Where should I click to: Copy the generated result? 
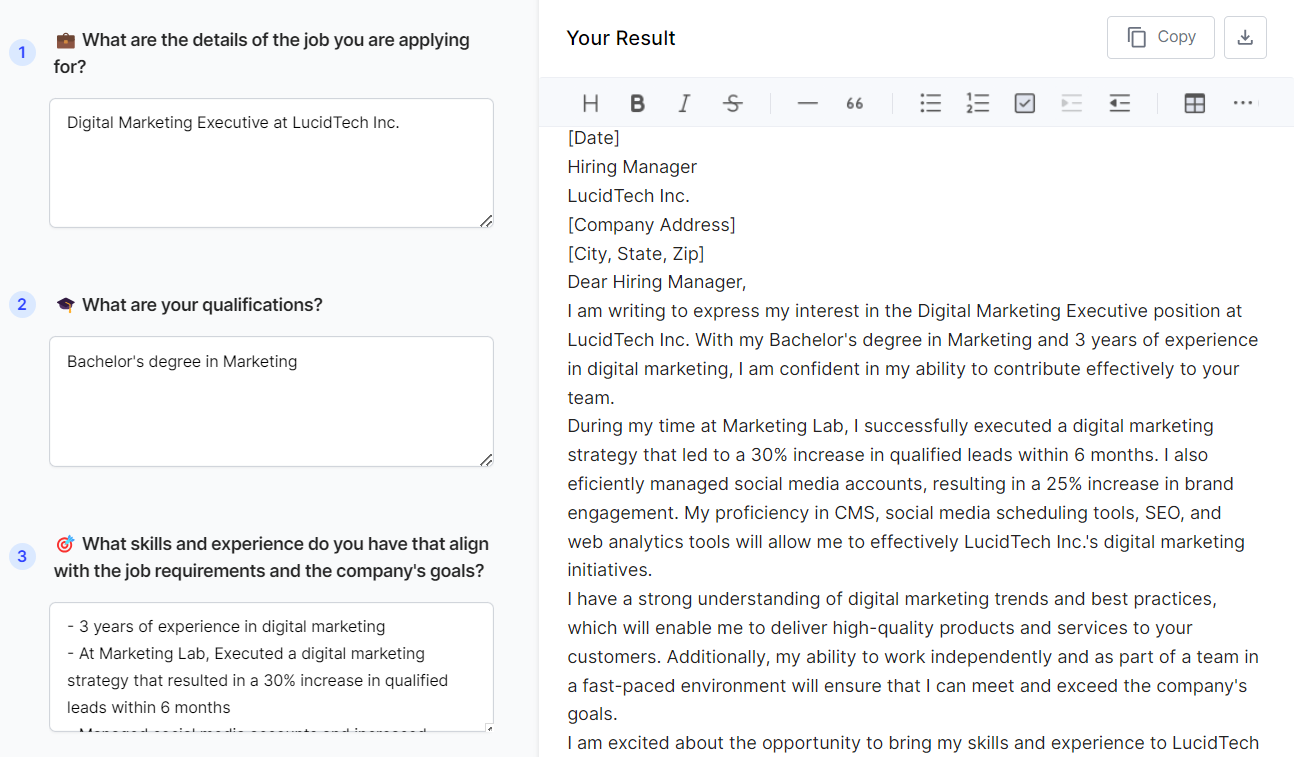1160,37
